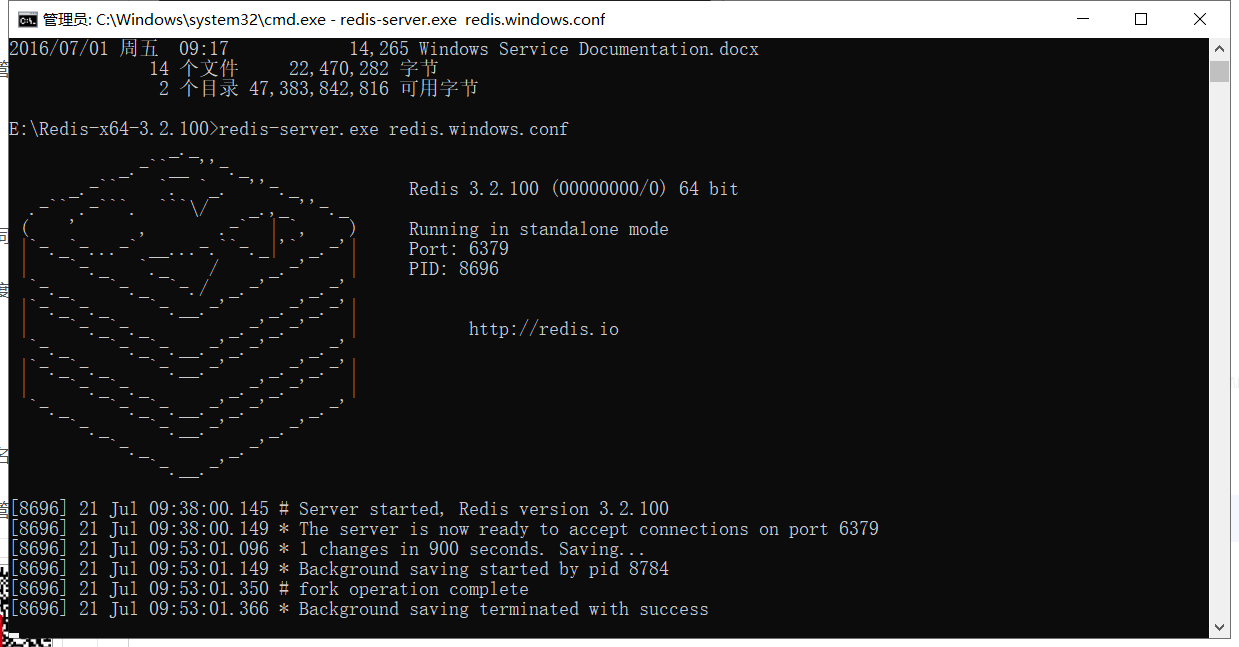Viewport: 1239px width, 647px height.
Task: Click '47,383,842,816 可用字节' free space text
Action: click(363, 89)
